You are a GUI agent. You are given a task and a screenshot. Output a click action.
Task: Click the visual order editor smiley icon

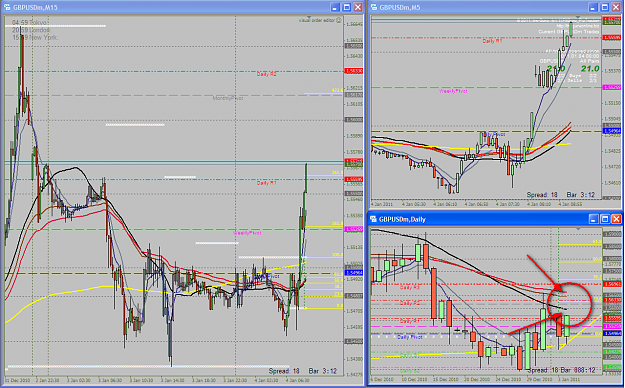(x=339, y=20)
